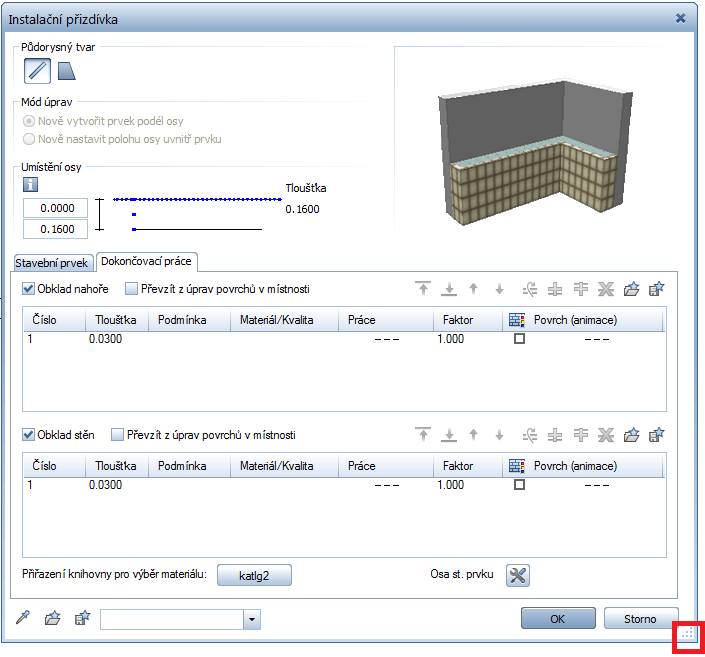Click the eyedropper icon at bottom left
This screenshot has width=705, height=657.
point(24,618)
